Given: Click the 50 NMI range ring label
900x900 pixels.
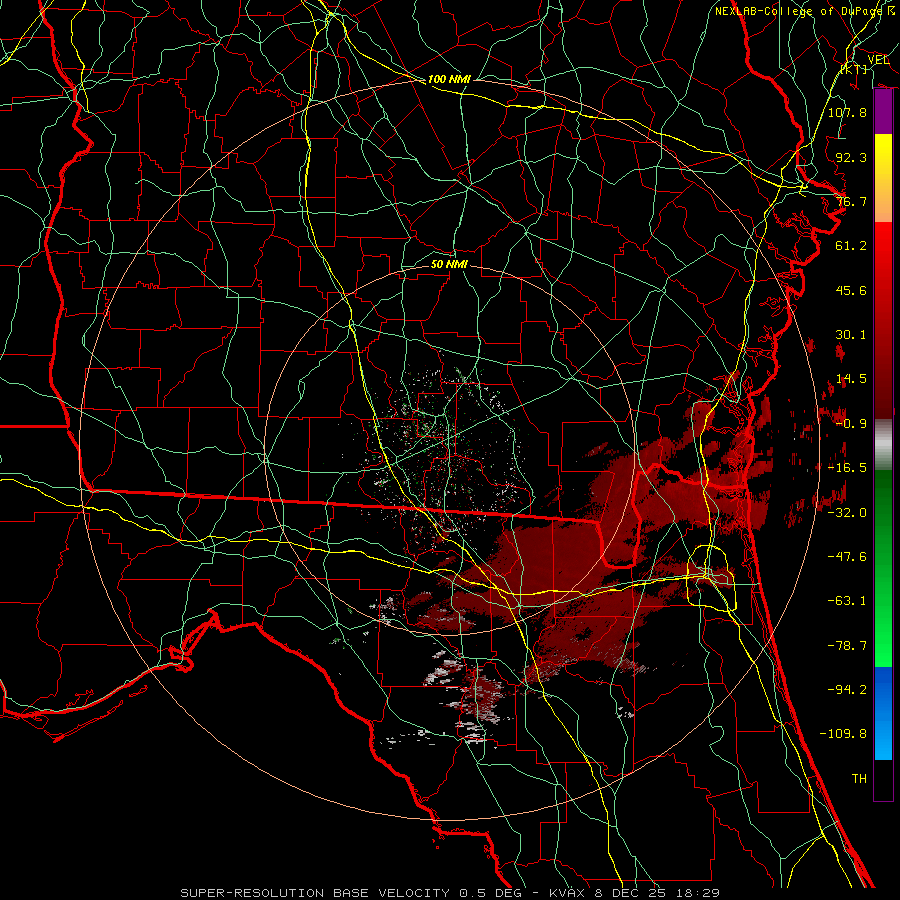Looking at the screenshot, I should (449, 264).
